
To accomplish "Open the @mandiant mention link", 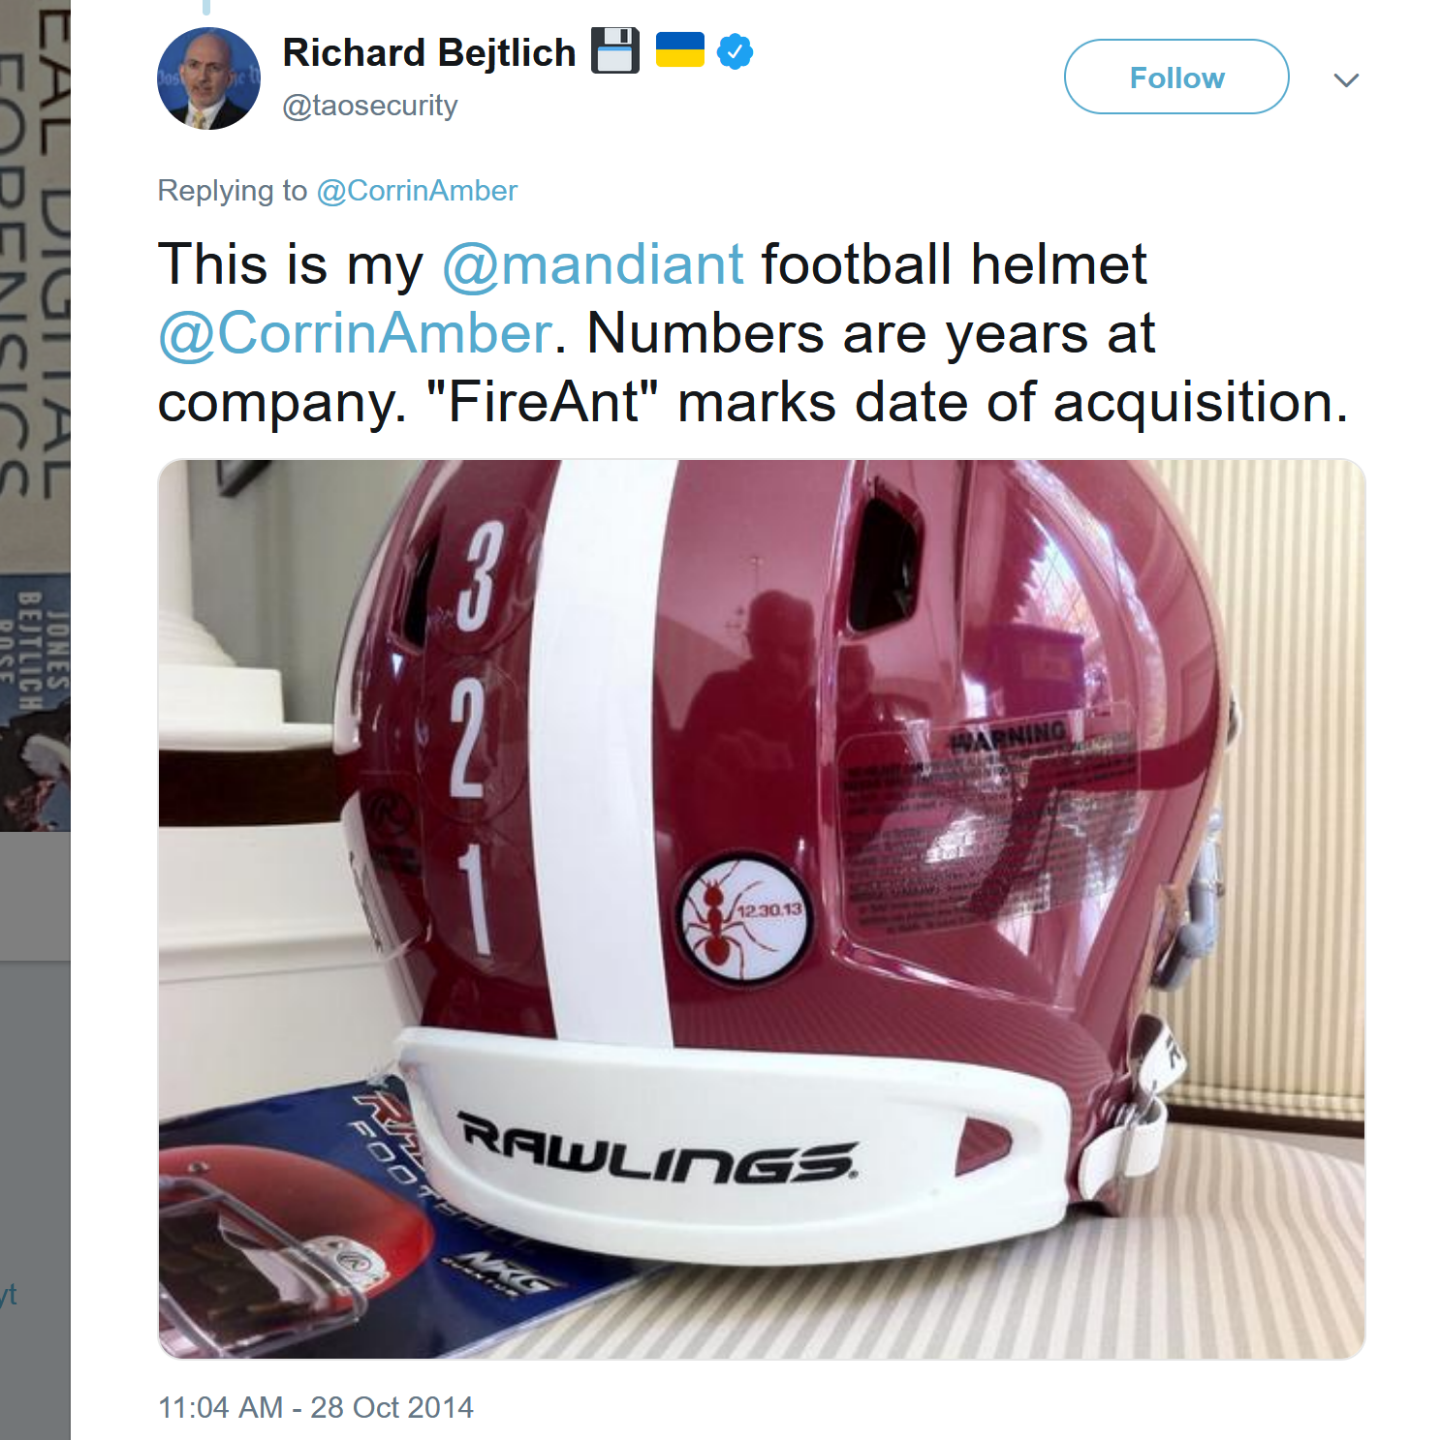I will (x=593, y=265).
